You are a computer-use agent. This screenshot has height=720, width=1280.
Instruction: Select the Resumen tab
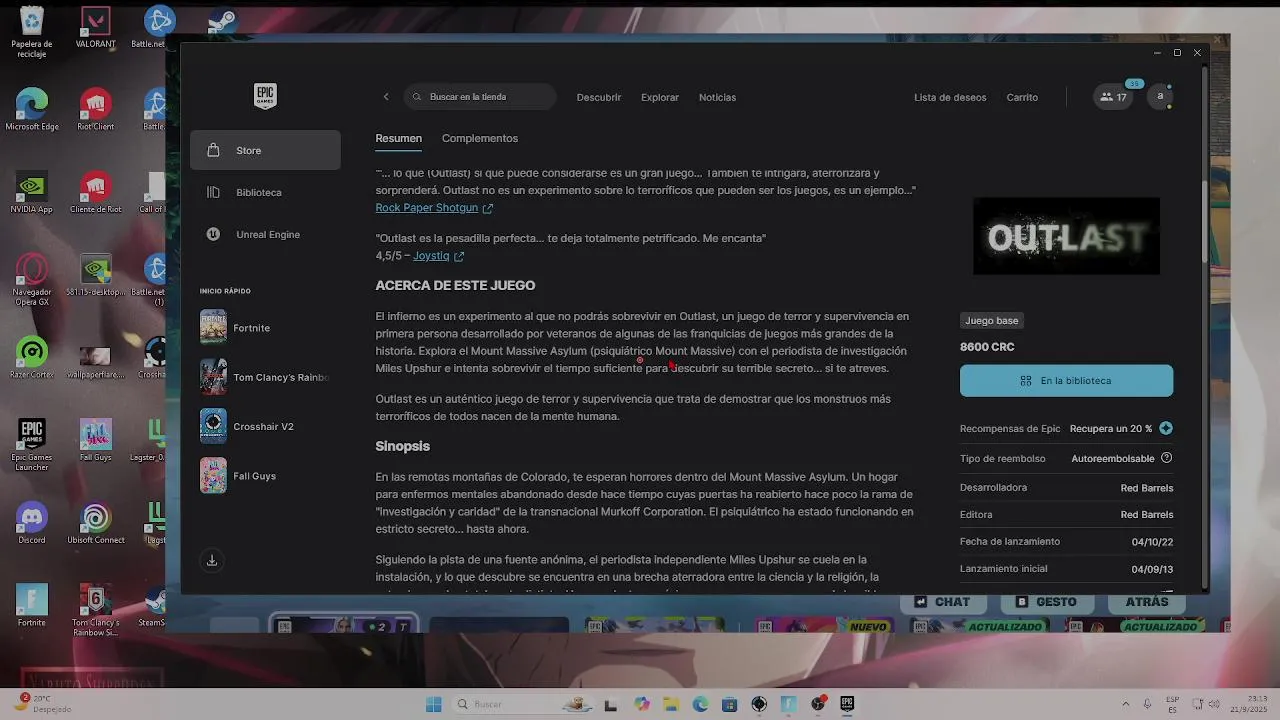(398, 138)
